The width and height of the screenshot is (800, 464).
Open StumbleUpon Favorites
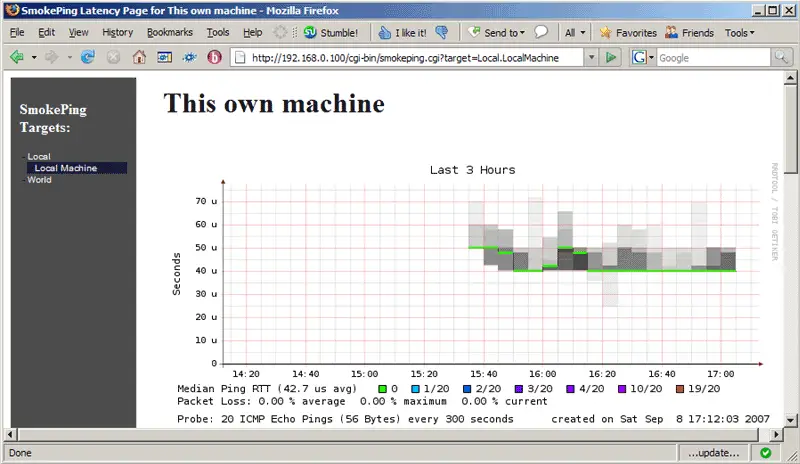(x=628, y=33)
